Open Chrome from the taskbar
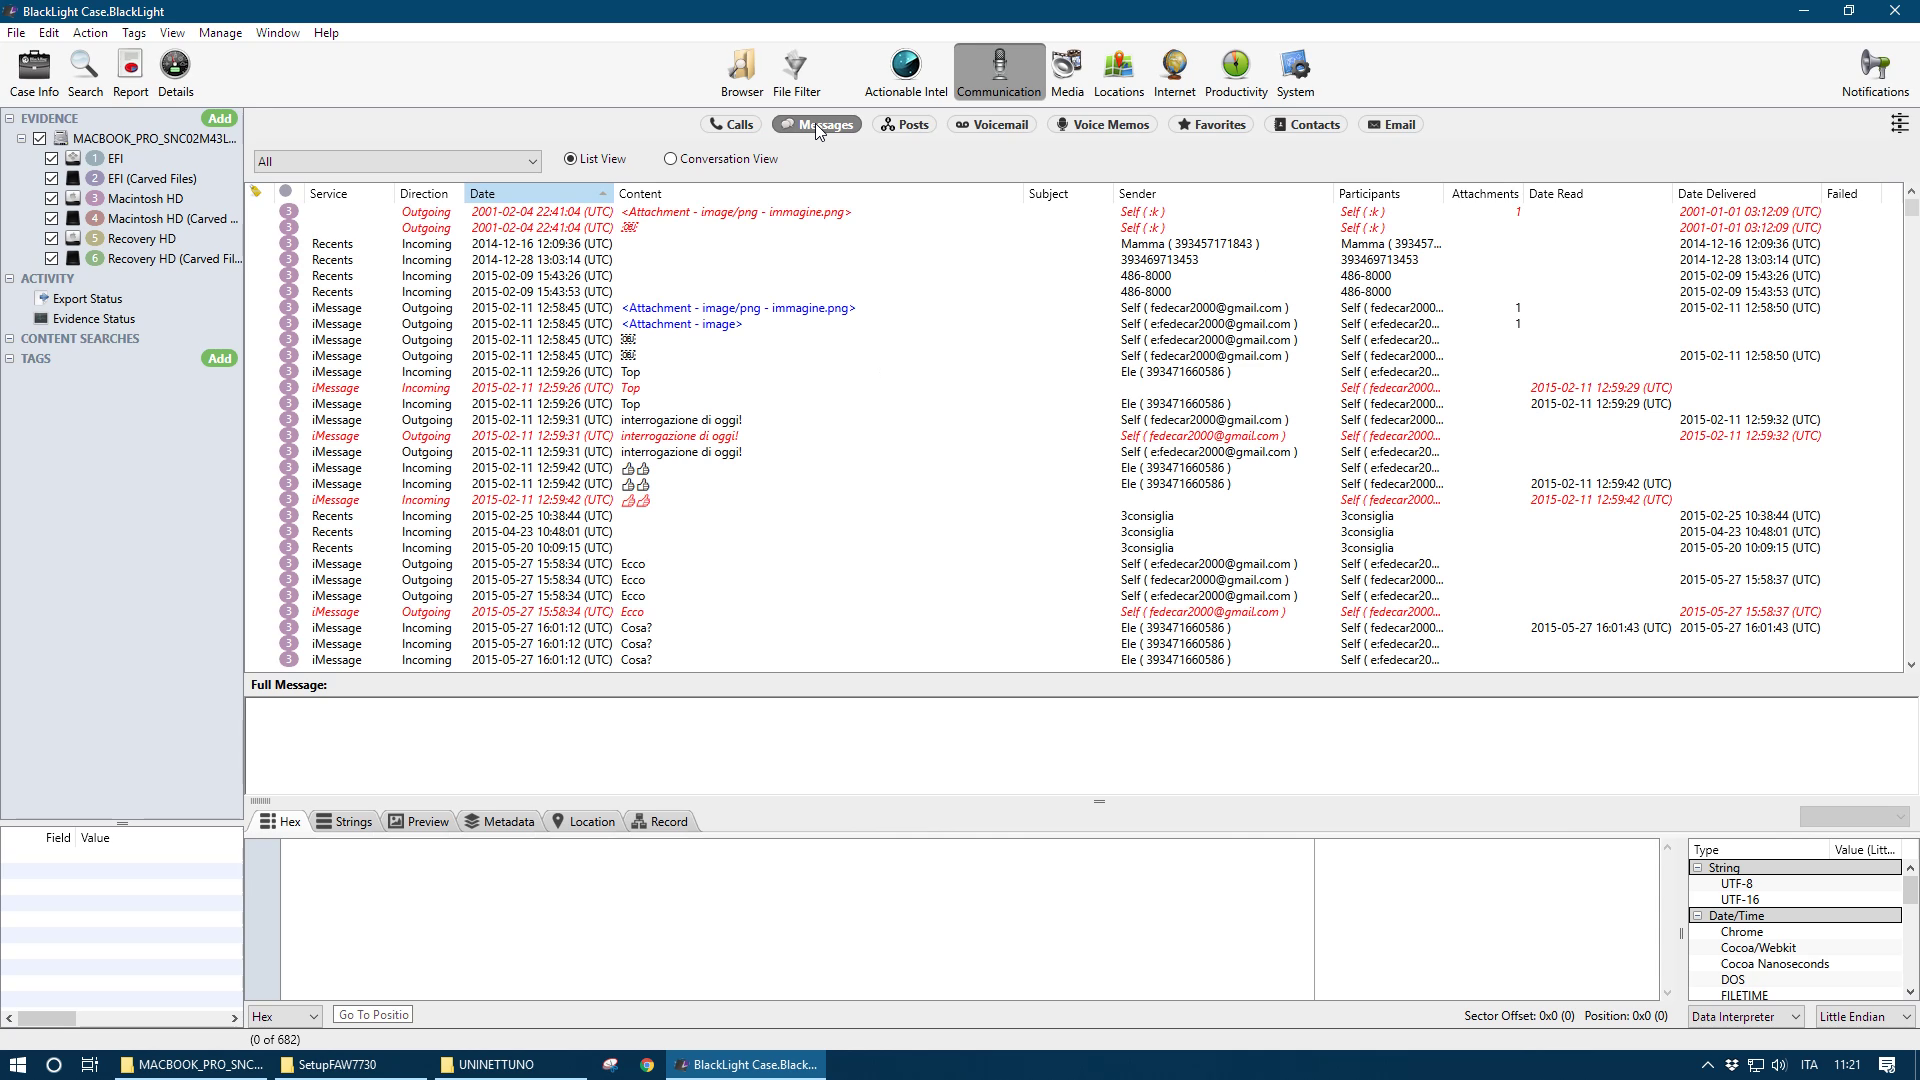1920x1080 pixels. [647, 1065]
